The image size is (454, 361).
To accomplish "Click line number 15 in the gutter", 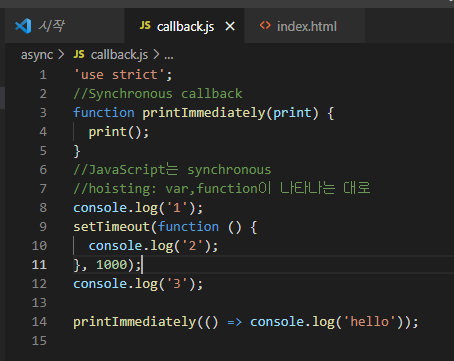I will (x=39, y=341).
